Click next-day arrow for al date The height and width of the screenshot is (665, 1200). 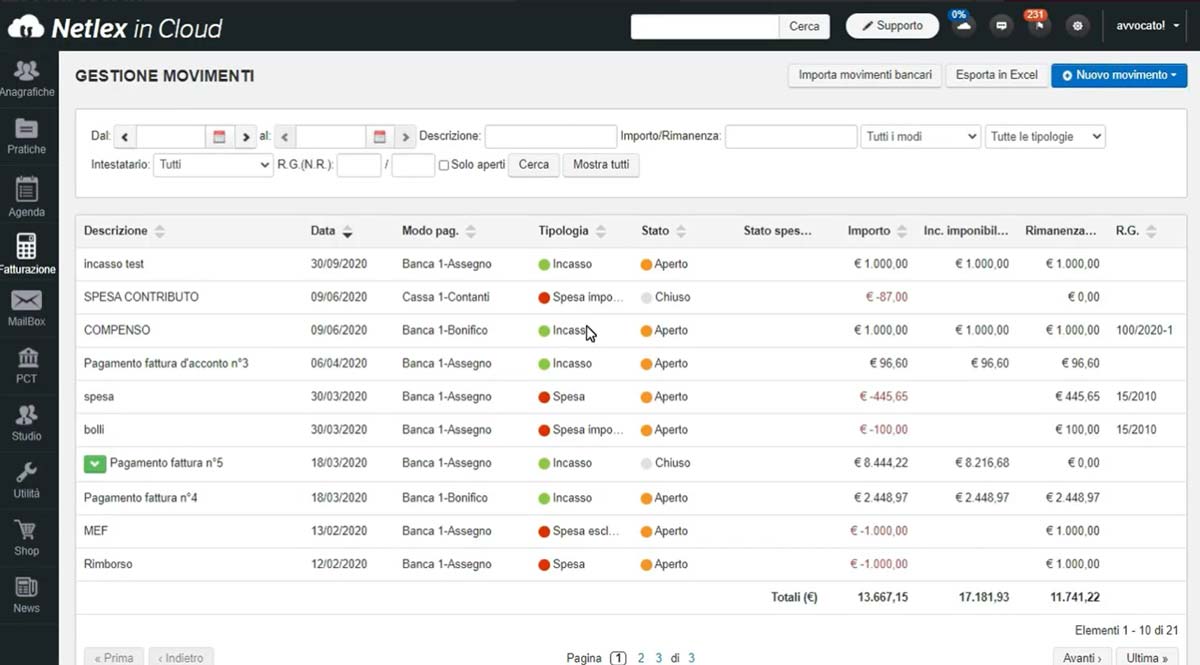pyautogui.click(x=405, y=137)
